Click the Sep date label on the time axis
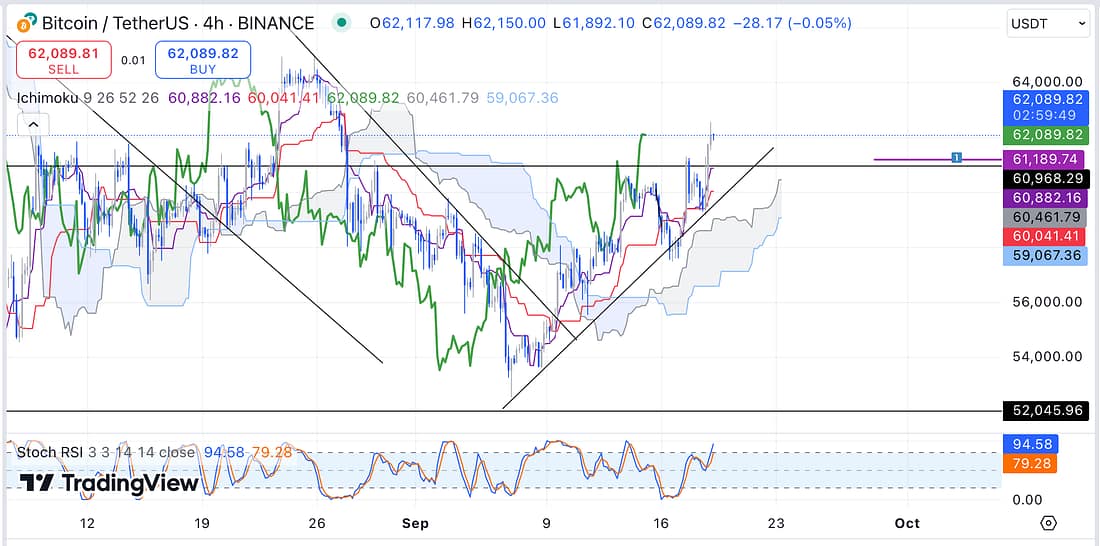Image resolution: width=1100 pixels, height=546 pixels. (x=414, y=523)
